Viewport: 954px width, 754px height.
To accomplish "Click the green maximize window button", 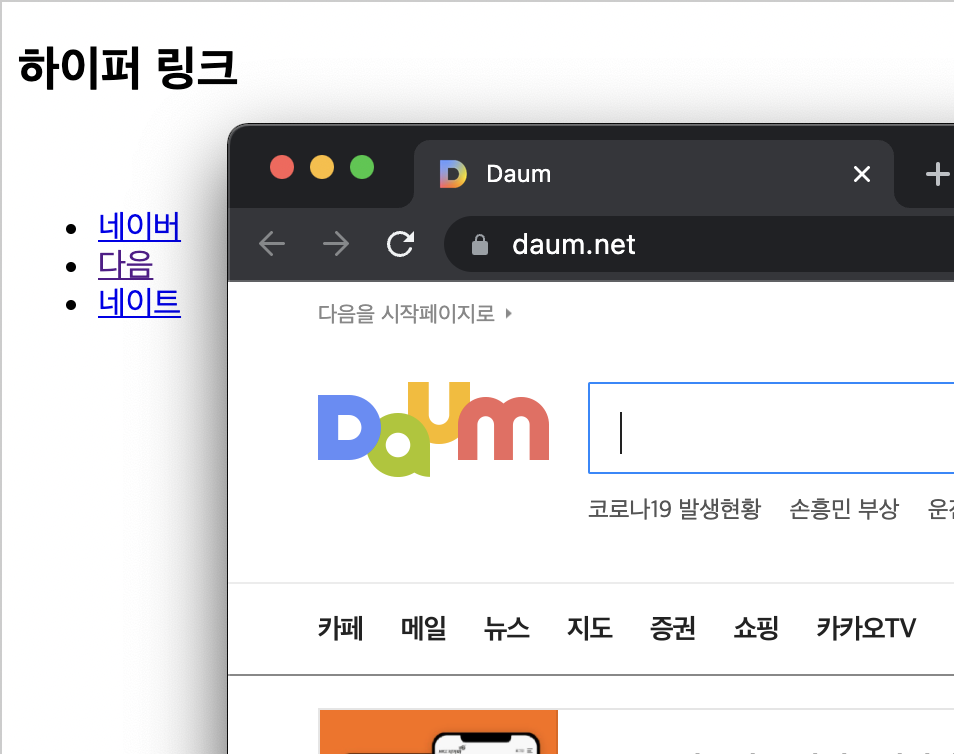I will click(362, 167).
